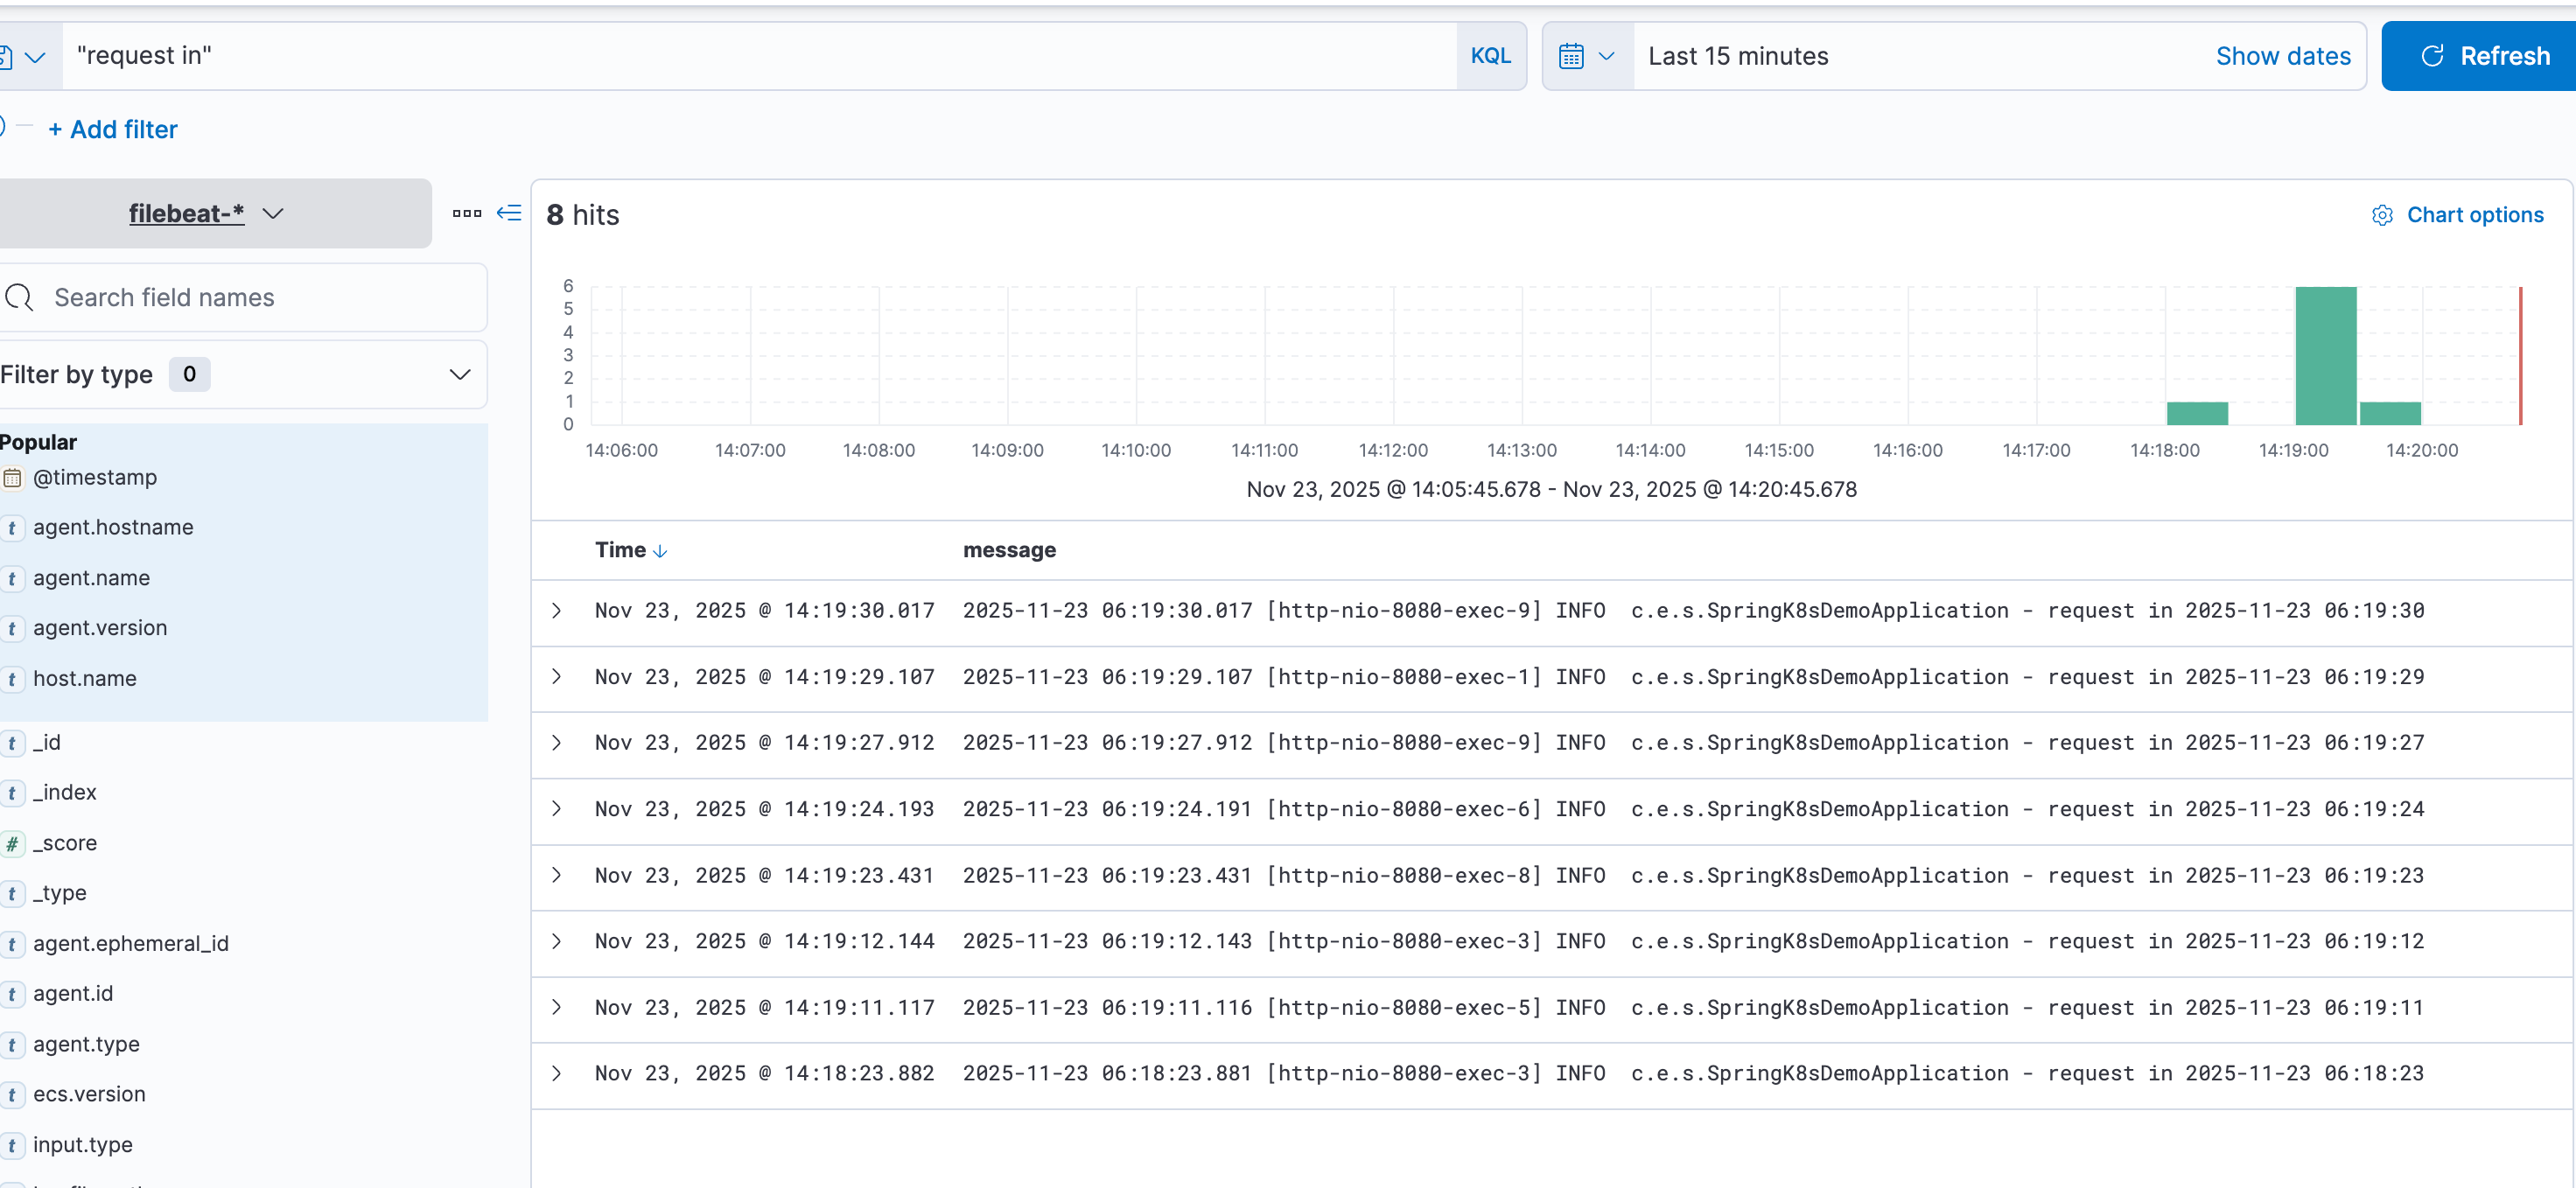This screenshot has height=1188, width=2576.
Task: Click + Add filter
Action: [112, 129]
